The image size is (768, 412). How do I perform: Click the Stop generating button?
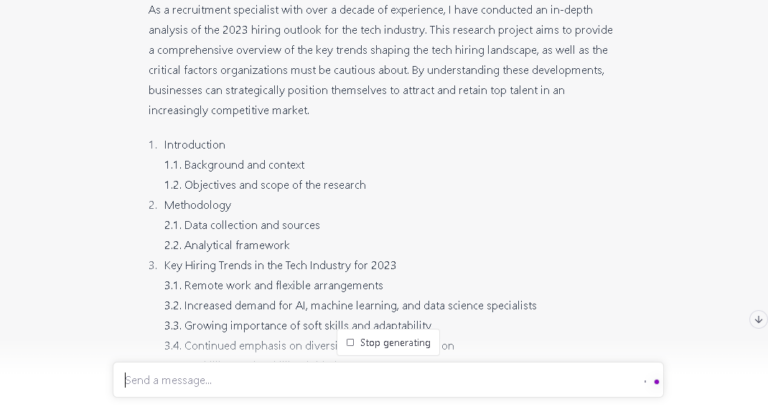[388, 343]
